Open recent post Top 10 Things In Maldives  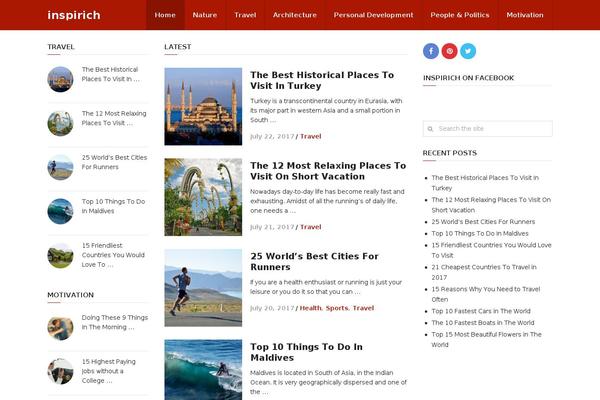pos(480,233)
